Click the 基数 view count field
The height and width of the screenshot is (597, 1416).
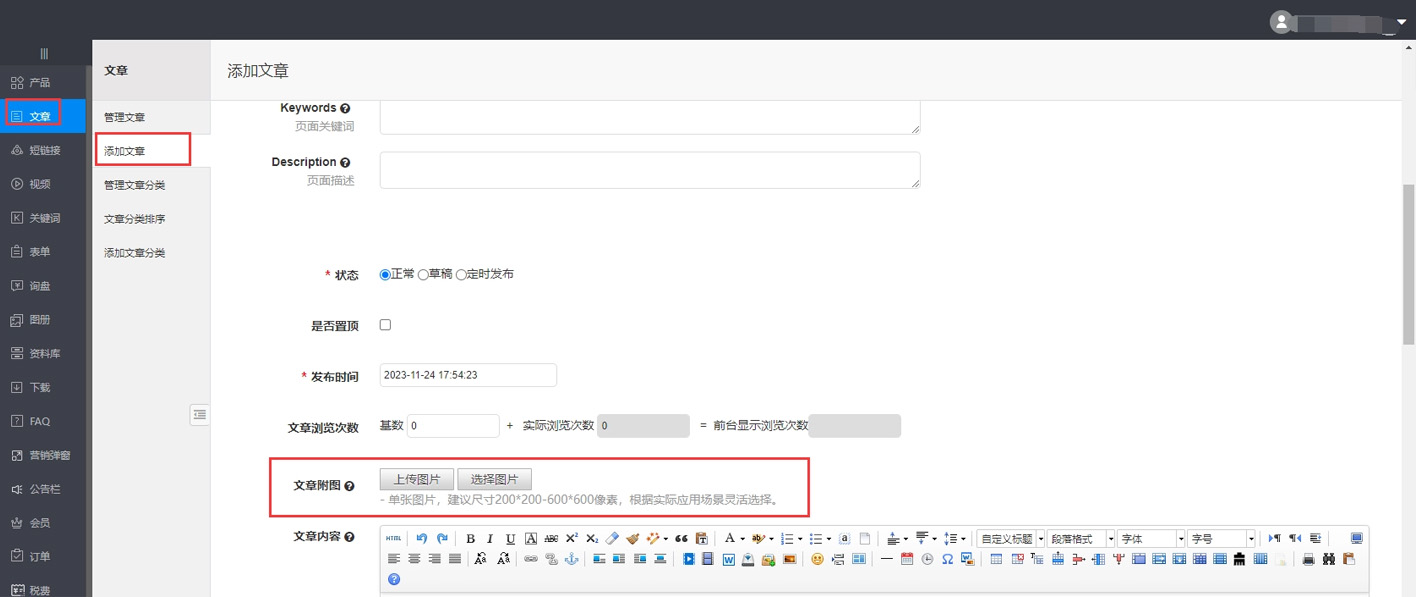[x=453, y=426]
